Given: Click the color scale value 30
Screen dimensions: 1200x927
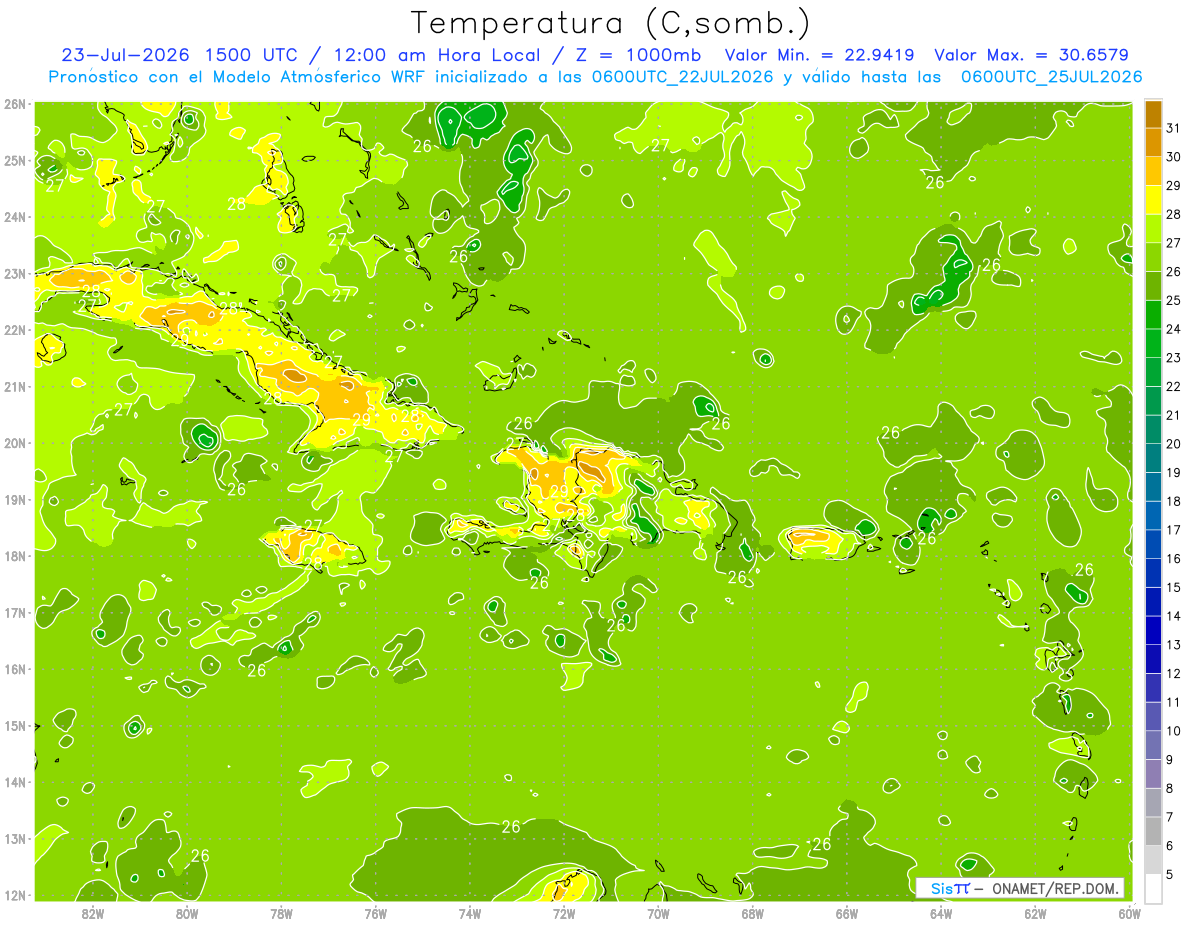Looking at the screenshot, I should 1173,157.
